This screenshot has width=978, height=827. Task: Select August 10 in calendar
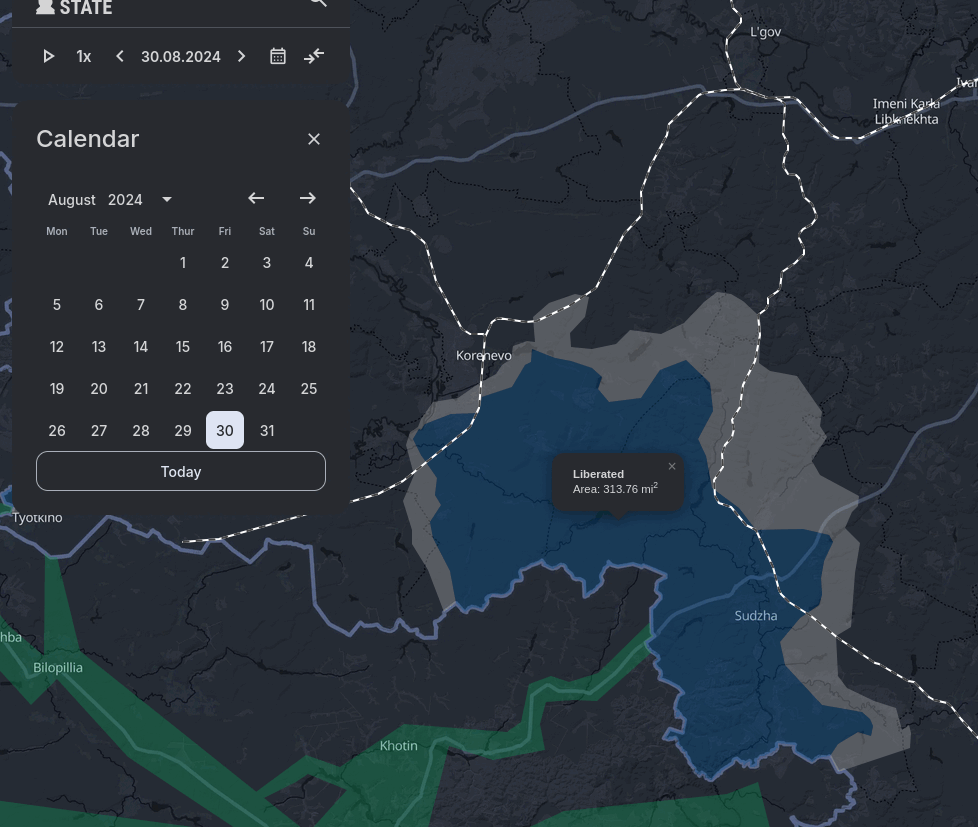coord(267,304)
